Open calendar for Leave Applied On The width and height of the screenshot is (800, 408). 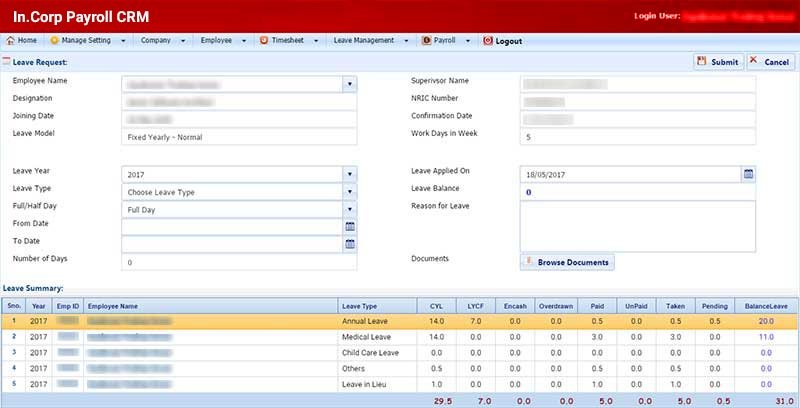pos(748,174)
